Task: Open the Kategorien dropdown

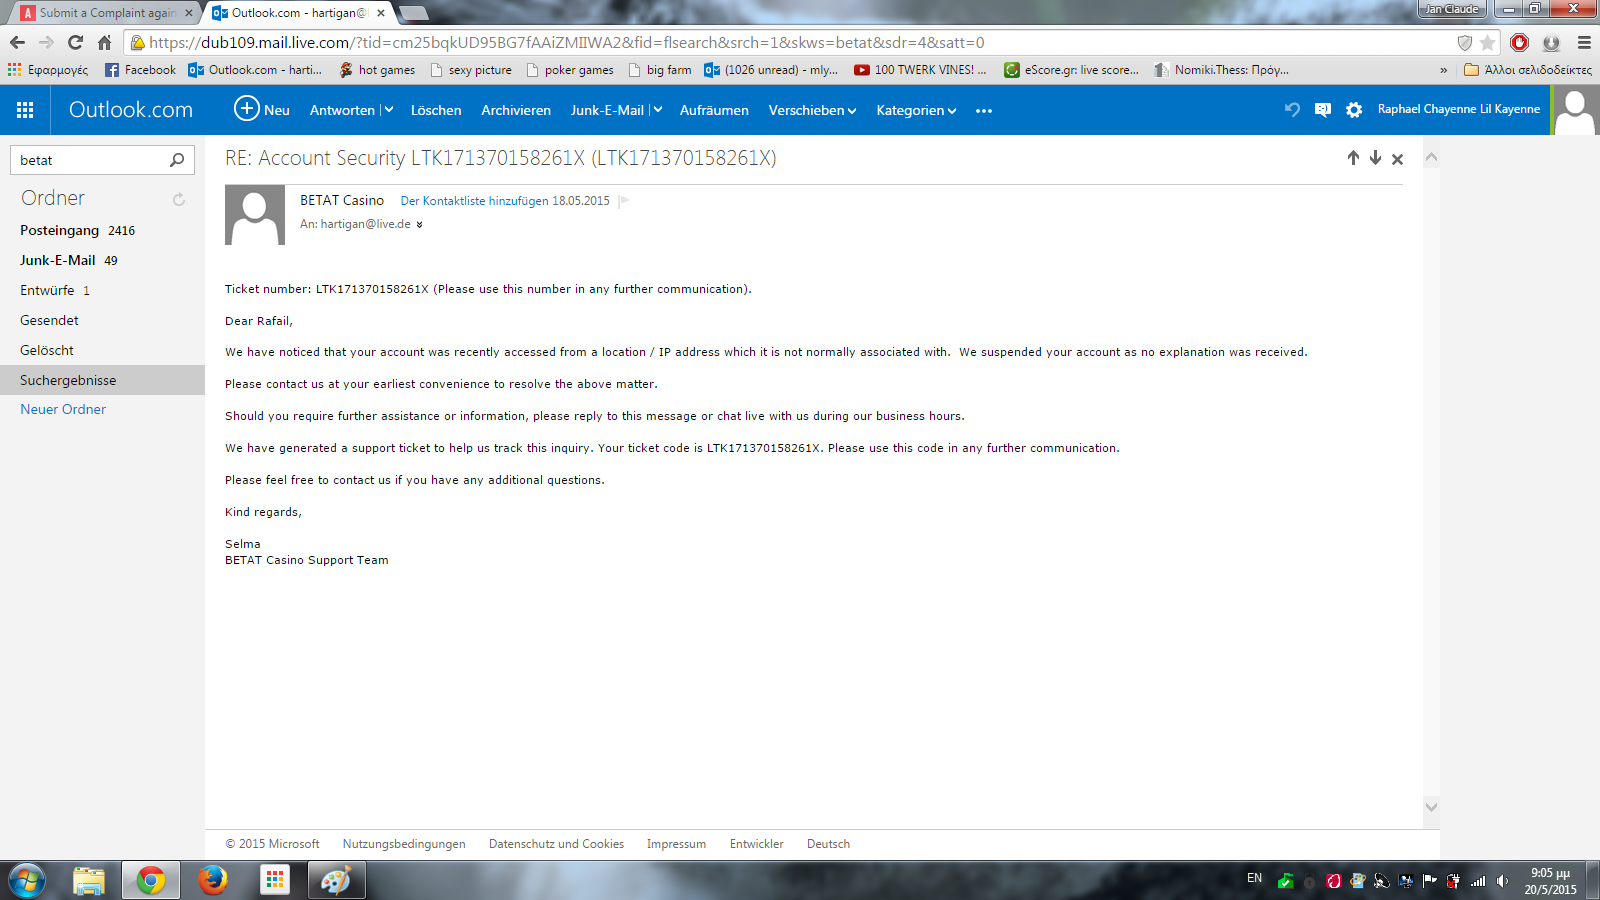Action: 916,110
